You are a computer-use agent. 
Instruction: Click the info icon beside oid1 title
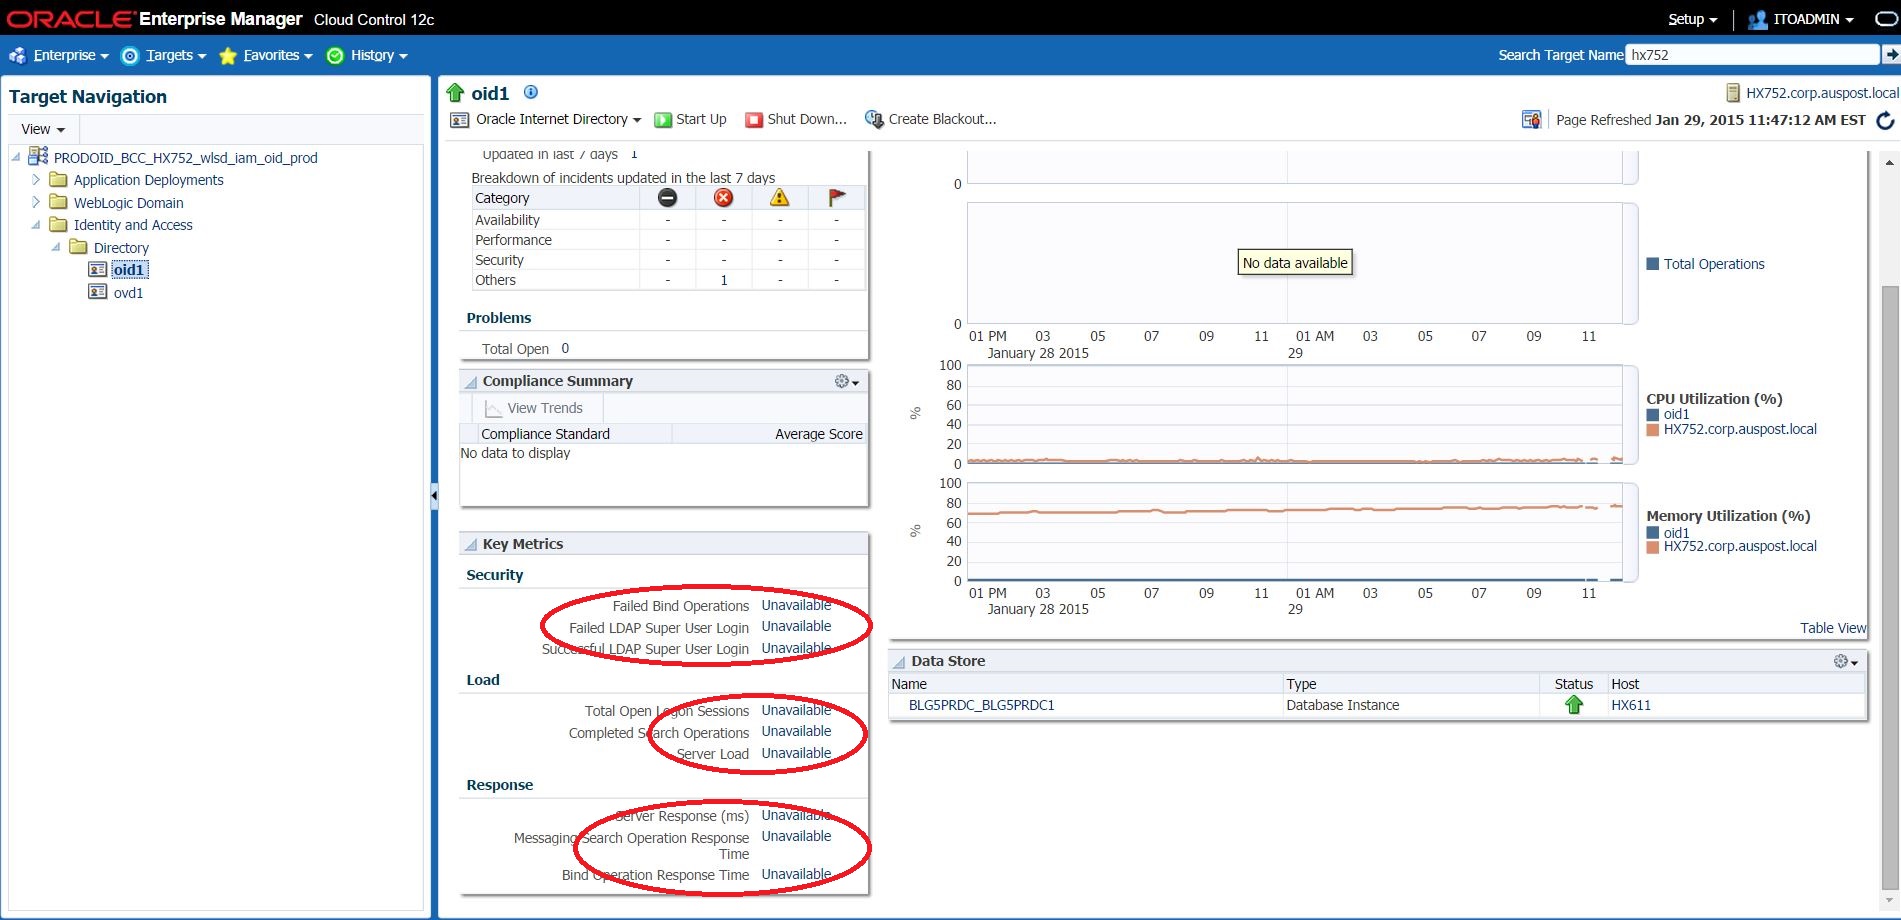(531, 92)
